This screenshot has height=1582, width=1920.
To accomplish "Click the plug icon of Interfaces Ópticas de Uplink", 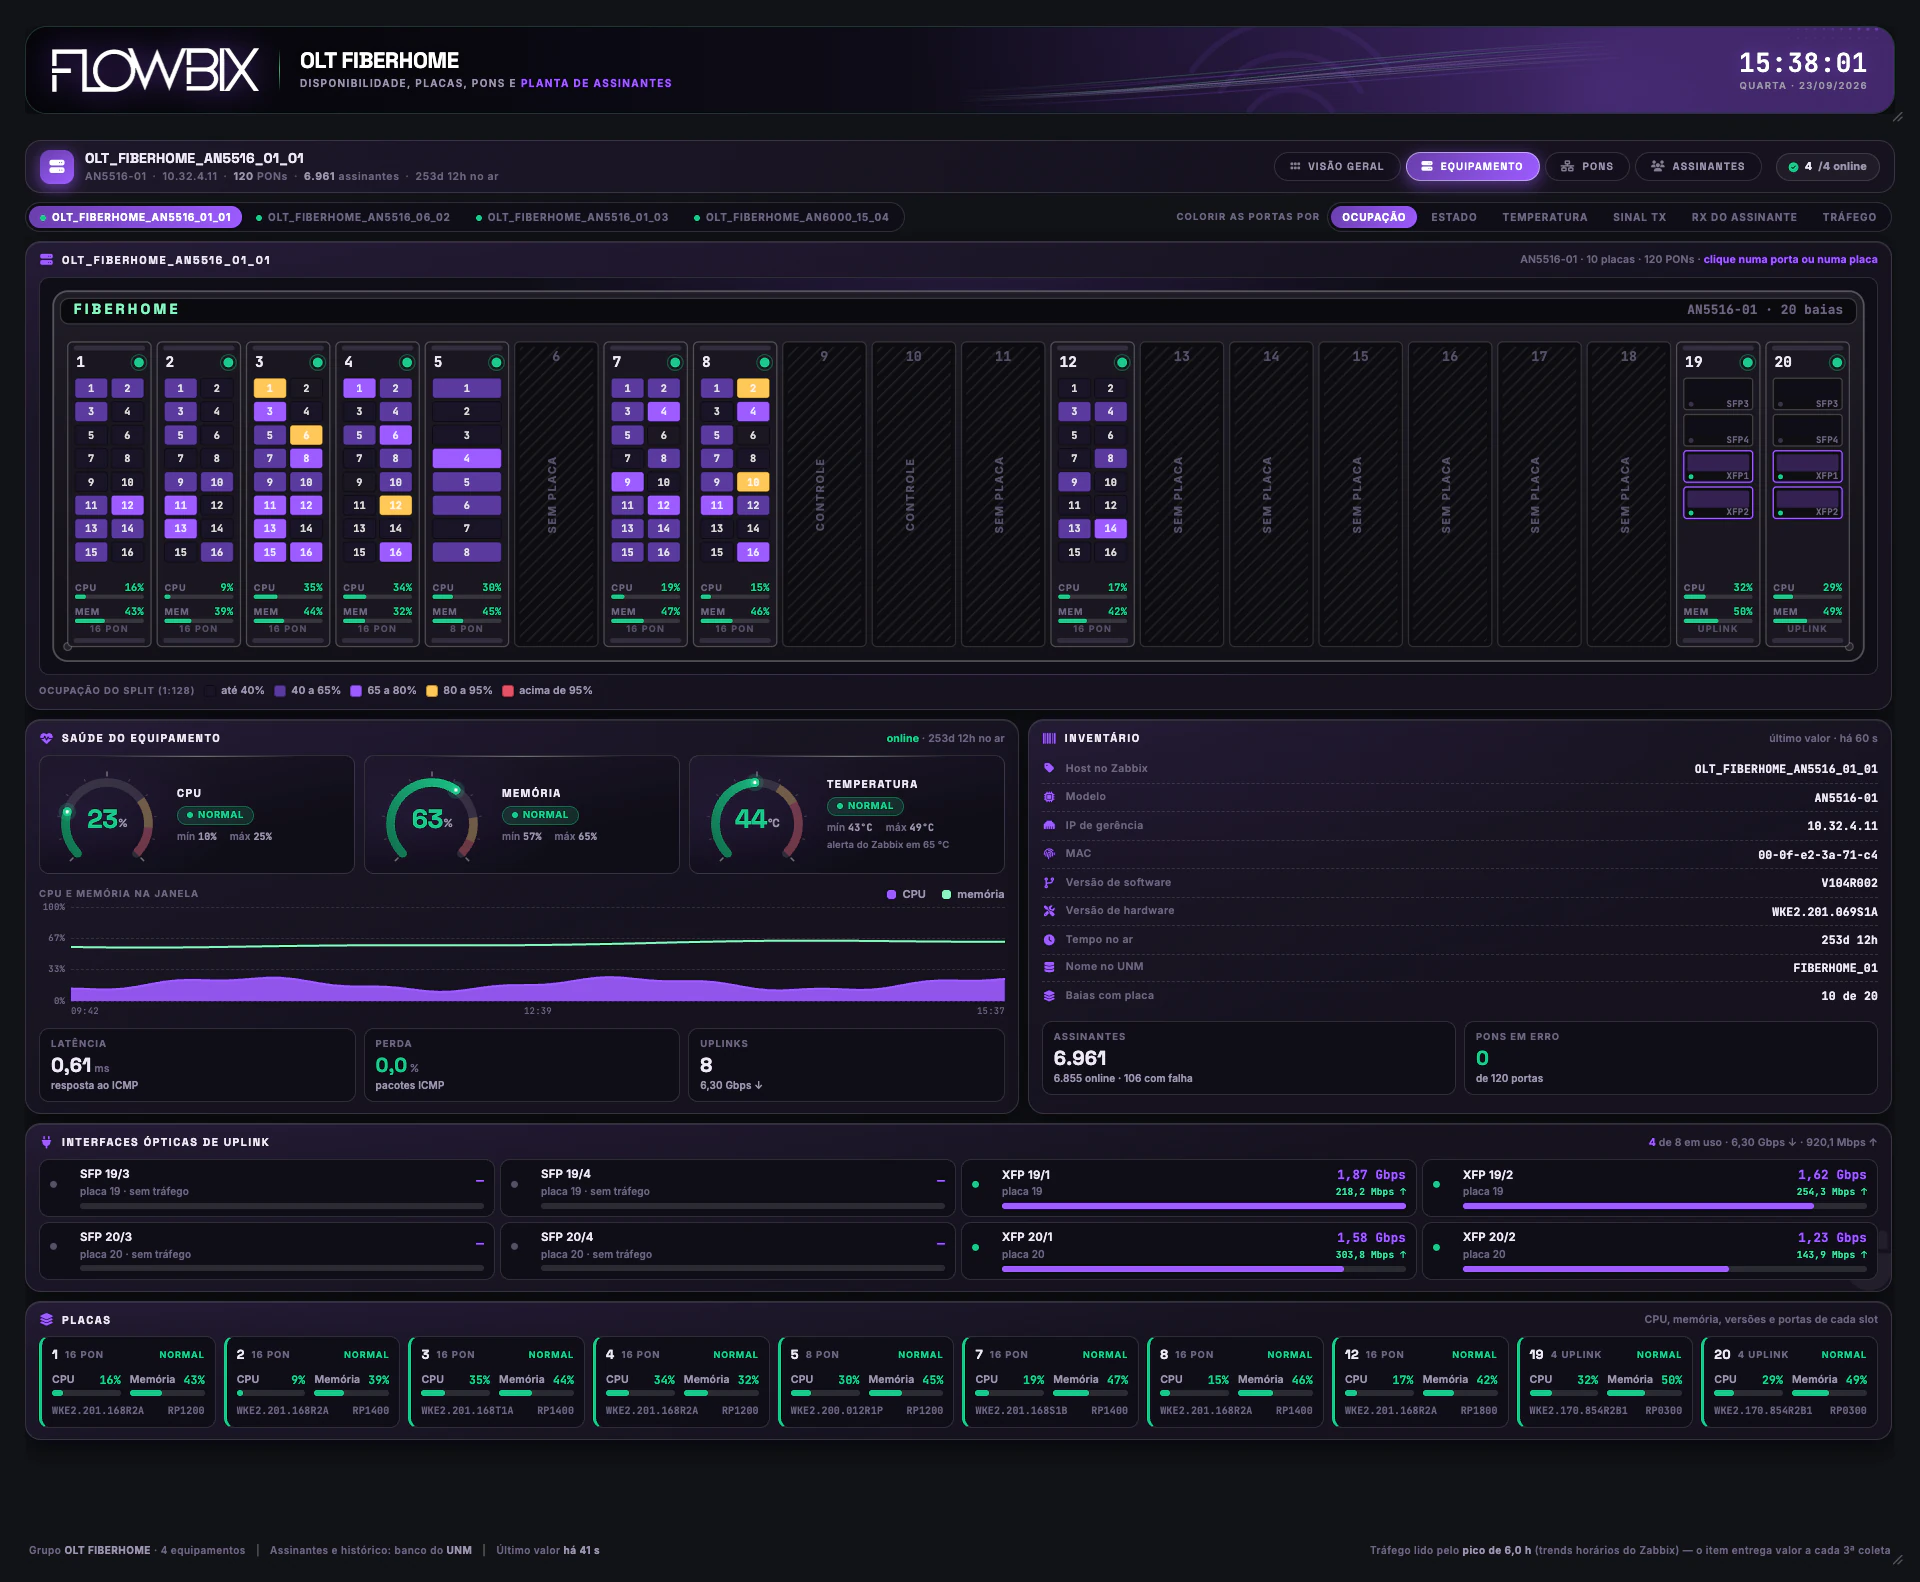I will pos(46,1142).
